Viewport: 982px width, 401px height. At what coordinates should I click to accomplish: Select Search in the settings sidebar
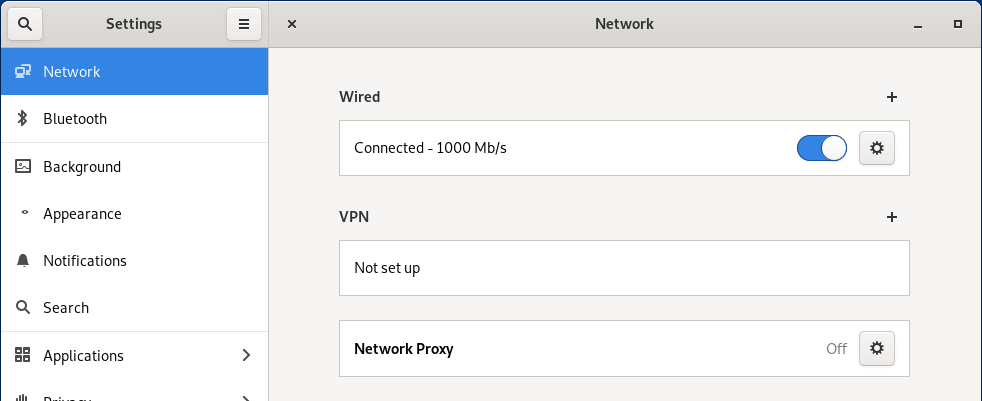click(66, 308)
